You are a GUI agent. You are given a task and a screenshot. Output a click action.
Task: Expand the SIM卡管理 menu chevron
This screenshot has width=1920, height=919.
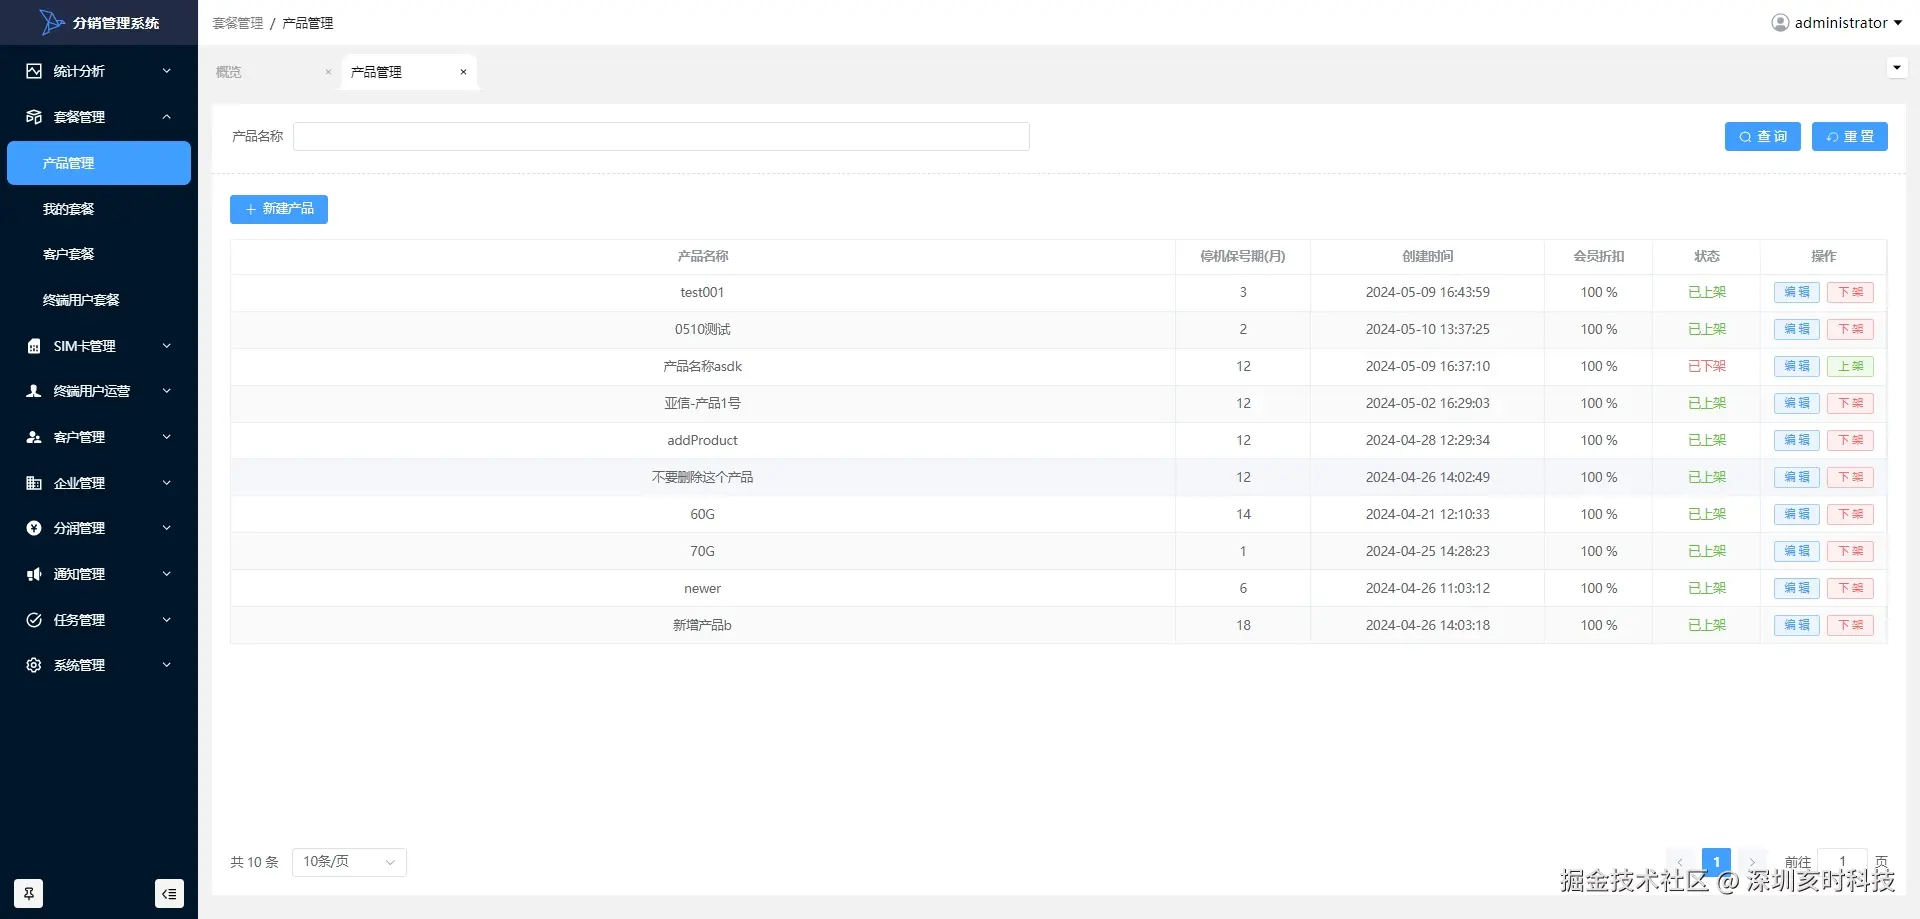tap(167, 346)
